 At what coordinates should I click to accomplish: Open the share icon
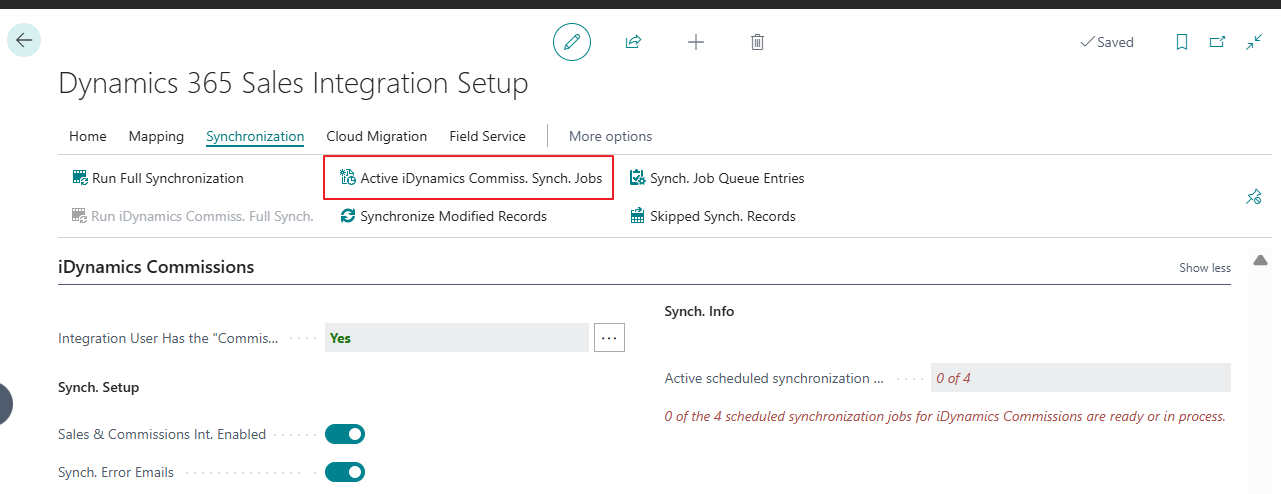click(633, 42)
